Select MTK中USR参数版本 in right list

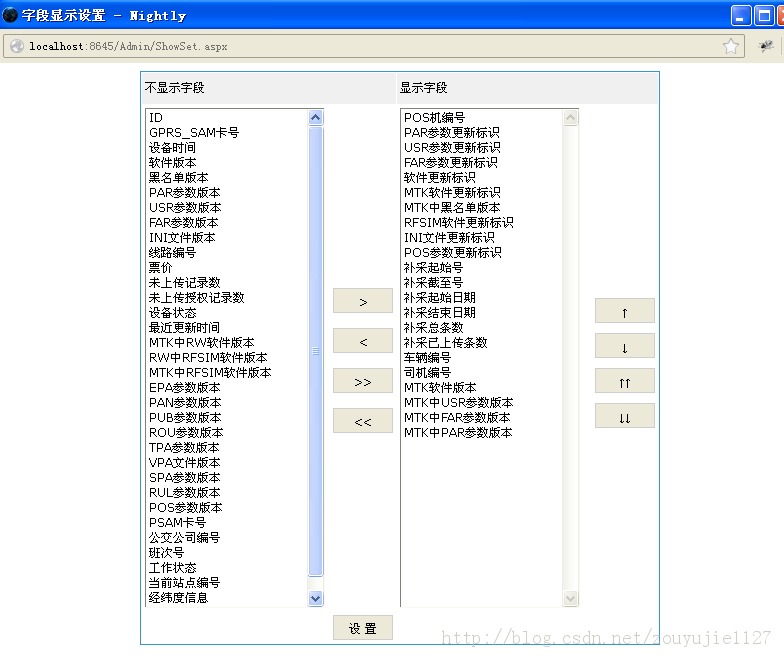click(482, 402)
